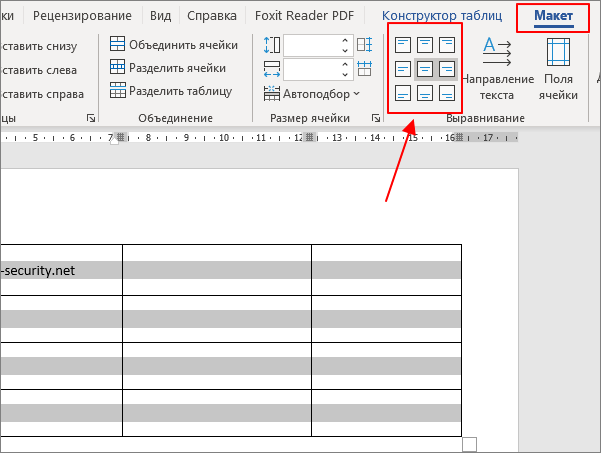
Task: Align cell text top left
Action: [402, 45]
